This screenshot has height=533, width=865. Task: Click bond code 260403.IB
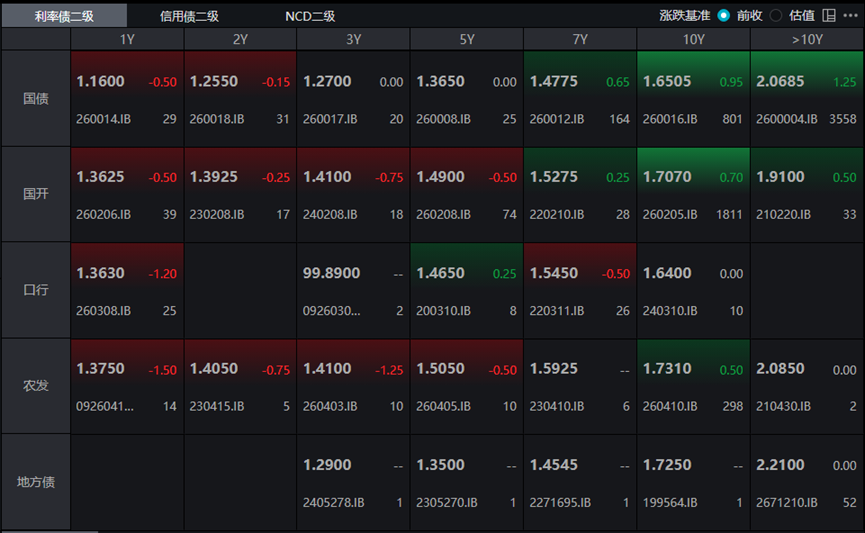pos(330,407)
